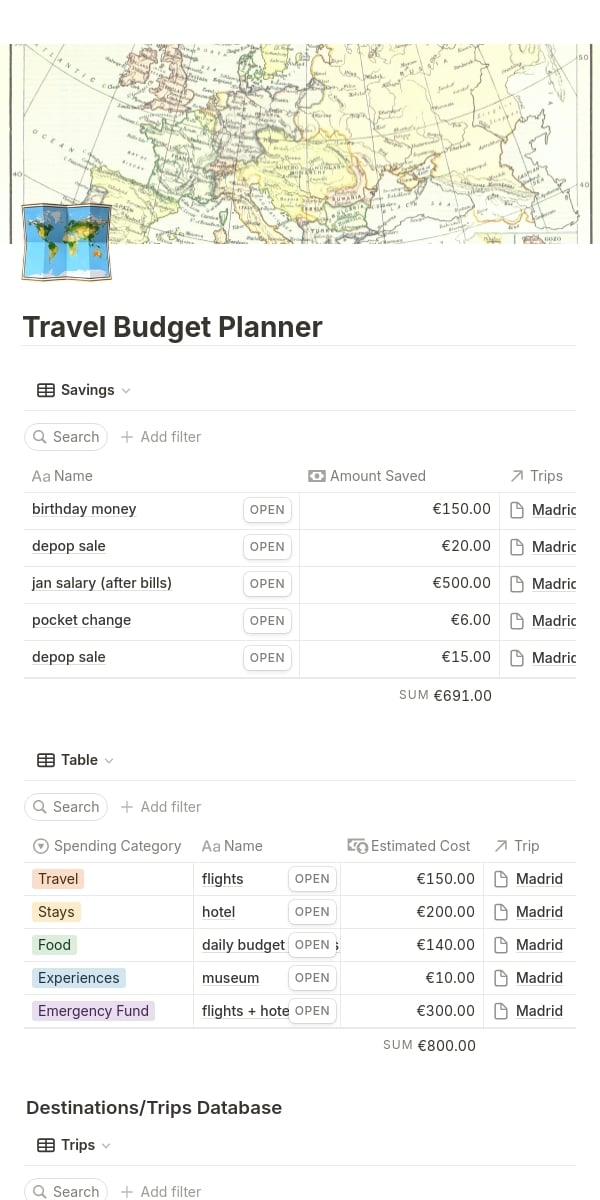
Task: Expand the Trips view dropdown chevron
Action: pyautogui.click(x=106, y=1146)
